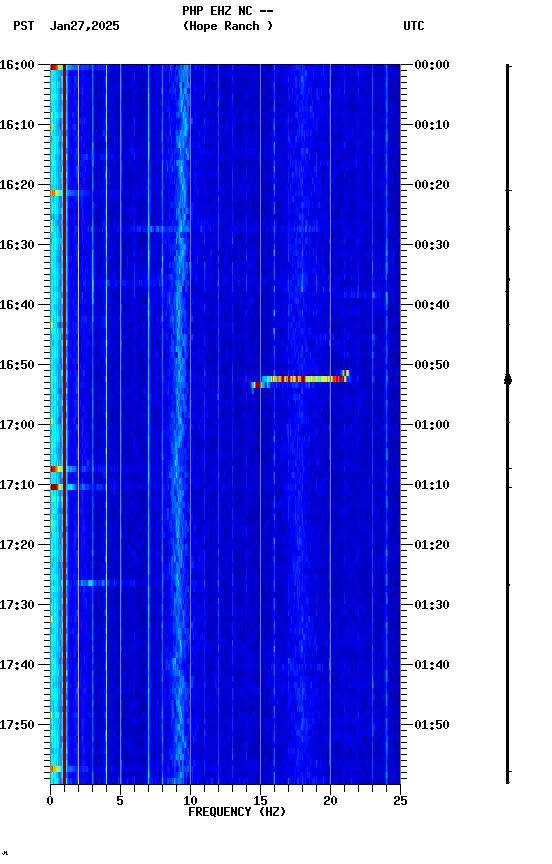Click the '00:20' UTC time label
Viewport: 552px width, 864px height.
pyautogui.click(x=432, y=185)
